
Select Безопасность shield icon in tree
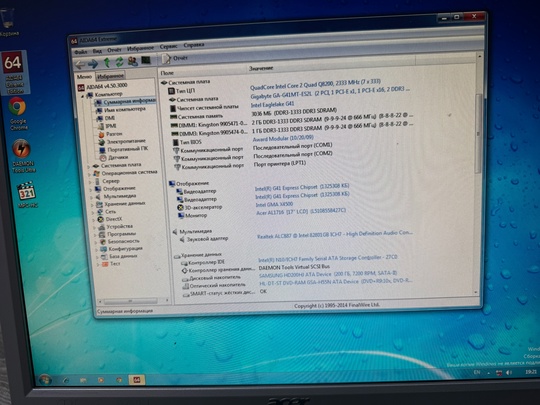pos(102,242)
